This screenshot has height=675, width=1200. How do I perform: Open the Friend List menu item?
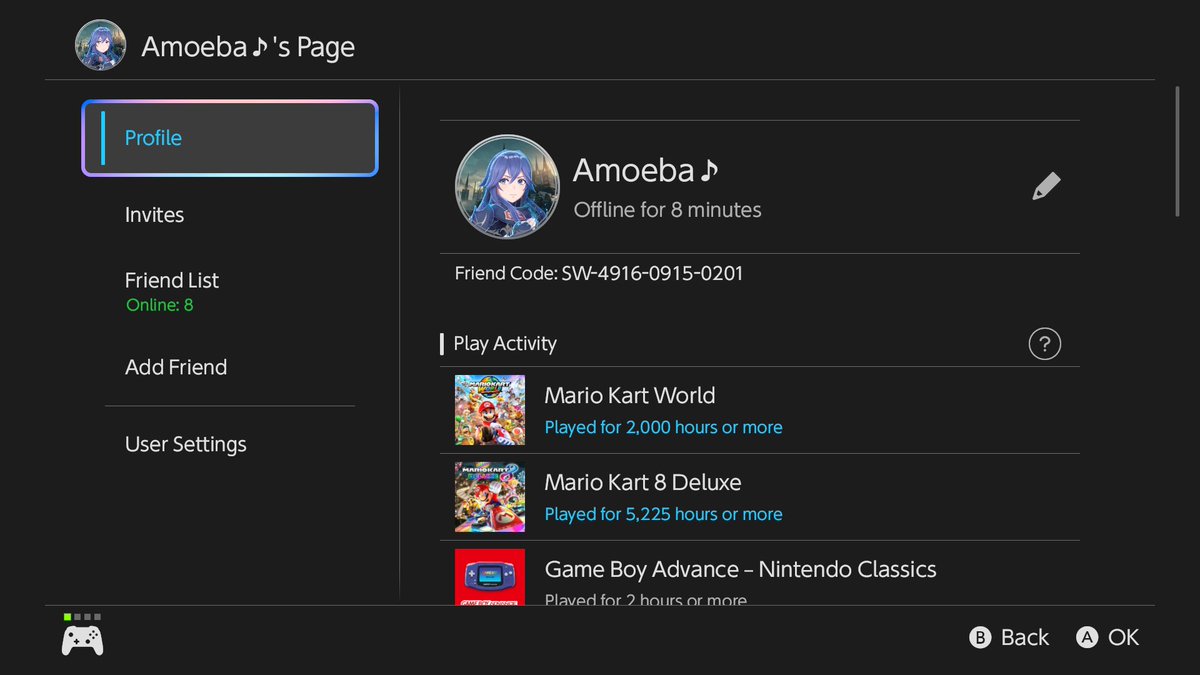pos(172,281)
